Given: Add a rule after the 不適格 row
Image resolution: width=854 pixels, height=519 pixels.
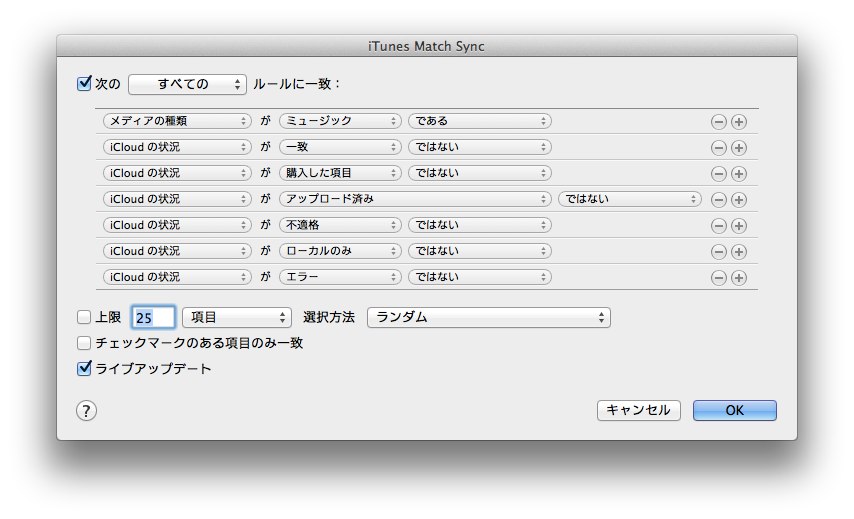Looking at the screenshot, I should click(739, 225).
